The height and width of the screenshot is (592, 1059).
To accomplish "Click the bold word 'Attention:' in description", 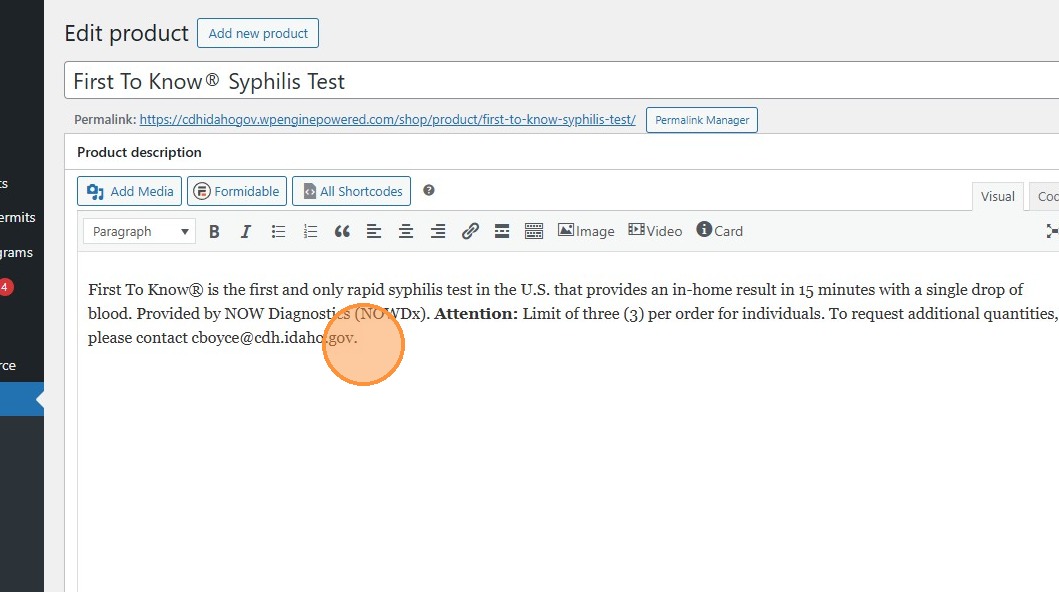I will pos(476,314).
